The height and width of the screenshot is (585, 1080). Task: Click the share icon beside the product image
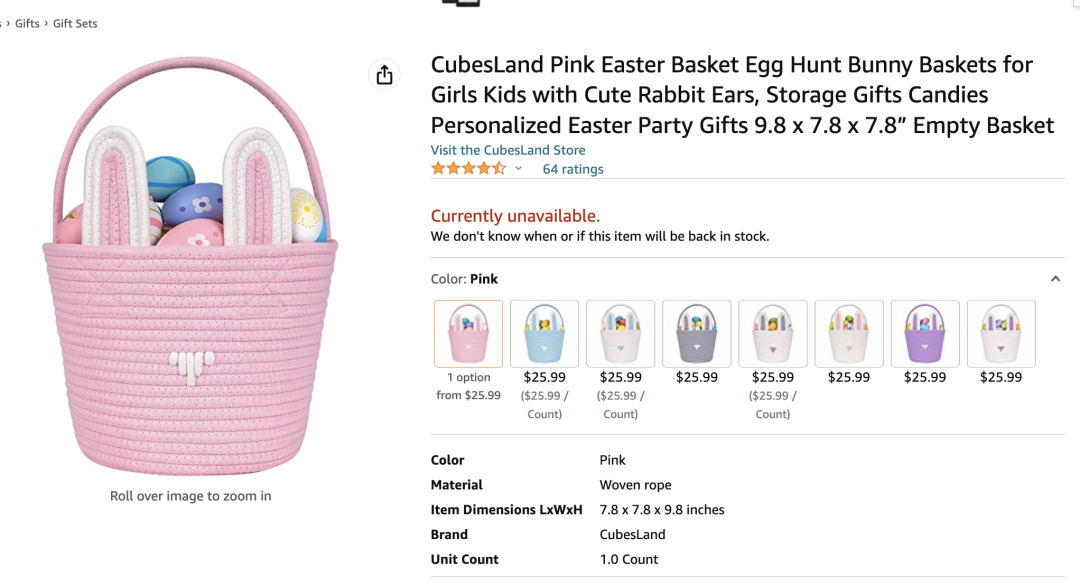coord(384,75)
